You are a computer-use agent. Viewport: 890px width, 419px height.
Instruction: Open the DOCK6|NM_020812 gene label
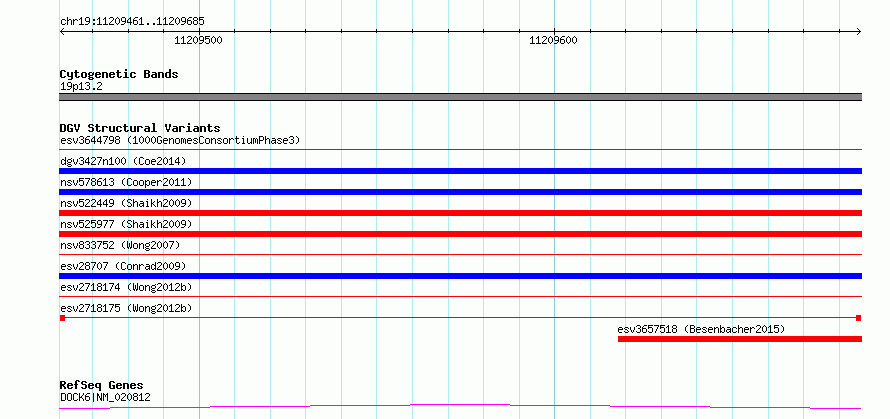(x=105, y=397)
